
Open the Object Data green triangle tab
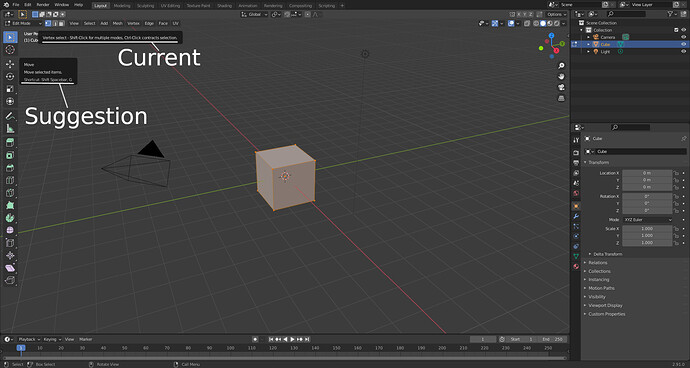(576, 256)
